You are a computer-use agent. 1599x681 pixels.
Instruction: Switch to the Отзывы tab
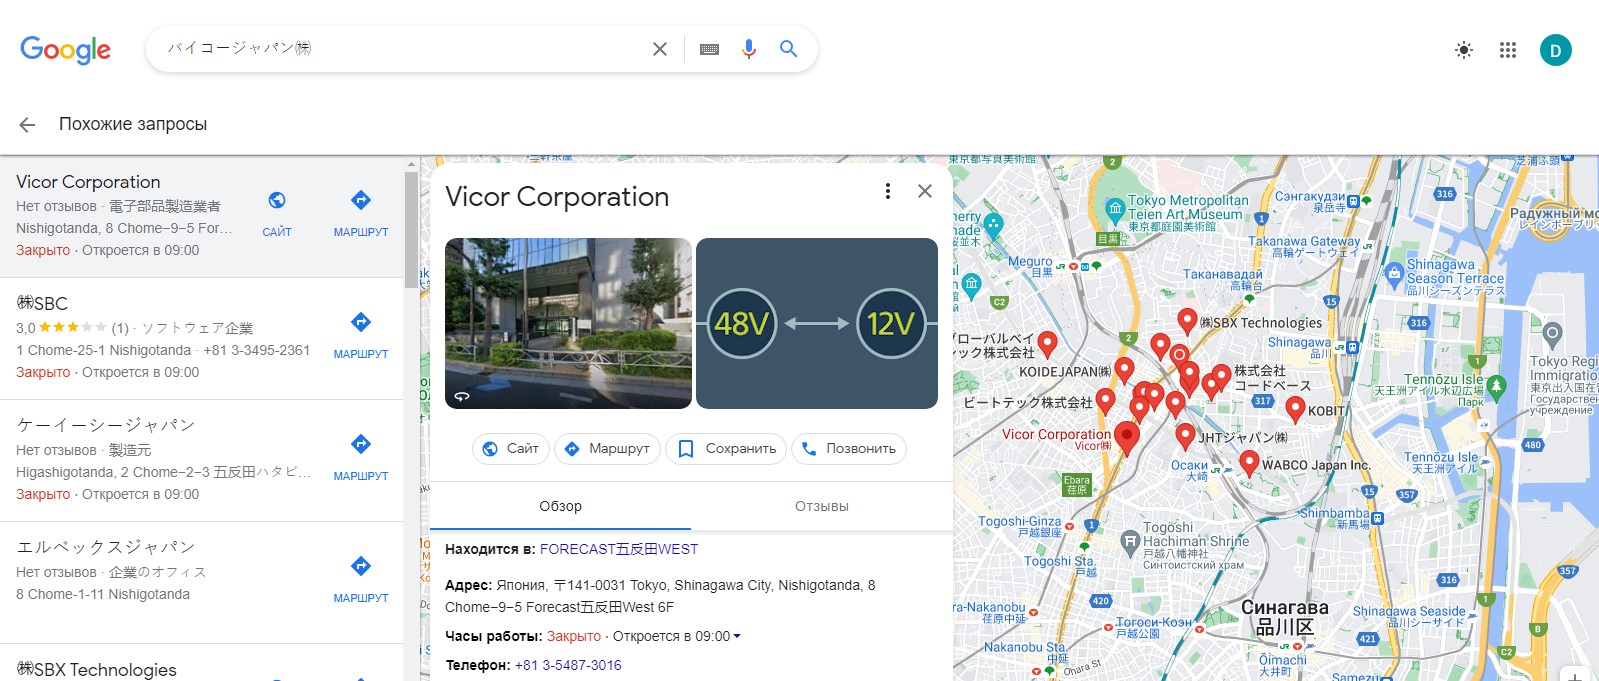(x=822, y=506)
